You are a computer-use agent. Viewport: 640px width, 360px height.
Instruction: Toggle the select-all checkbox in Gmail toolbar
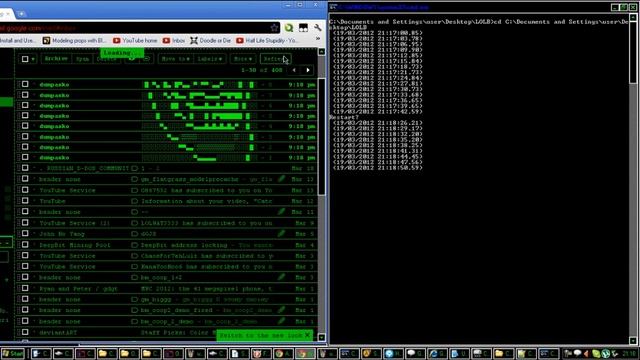(25, 59)
